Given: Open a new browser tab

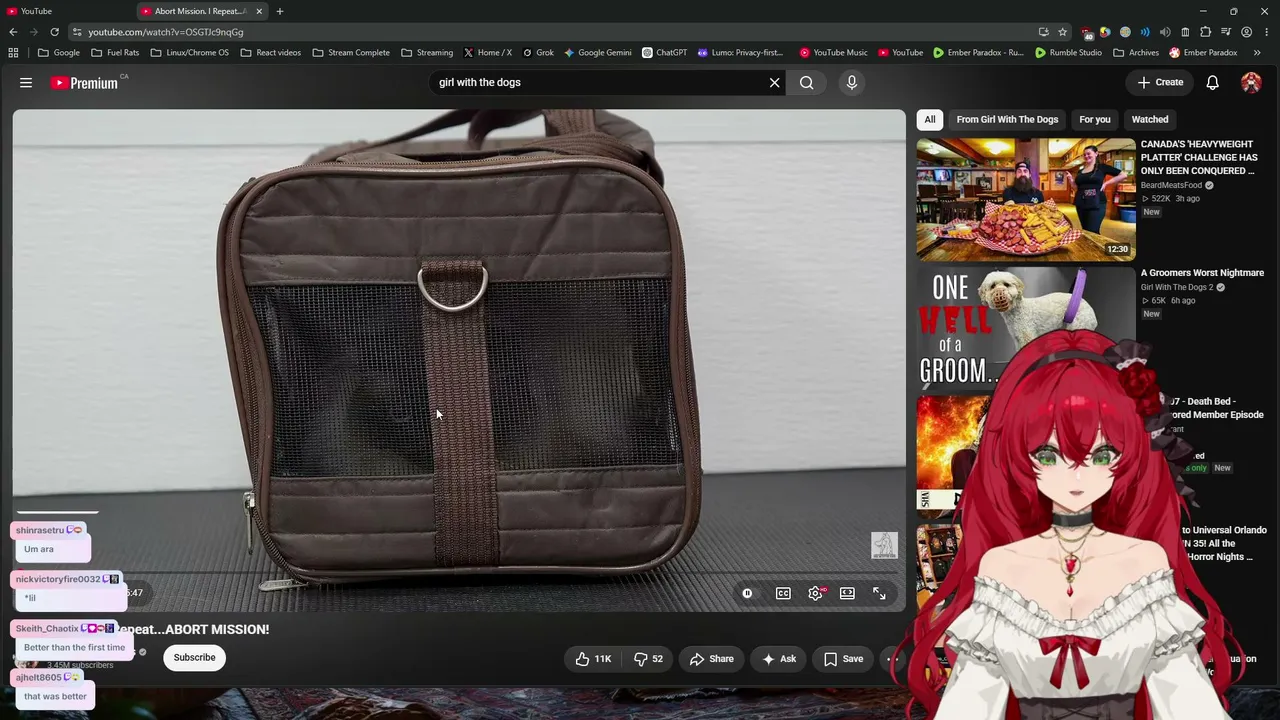Looking at the screenshot, I should coord(280,11).
